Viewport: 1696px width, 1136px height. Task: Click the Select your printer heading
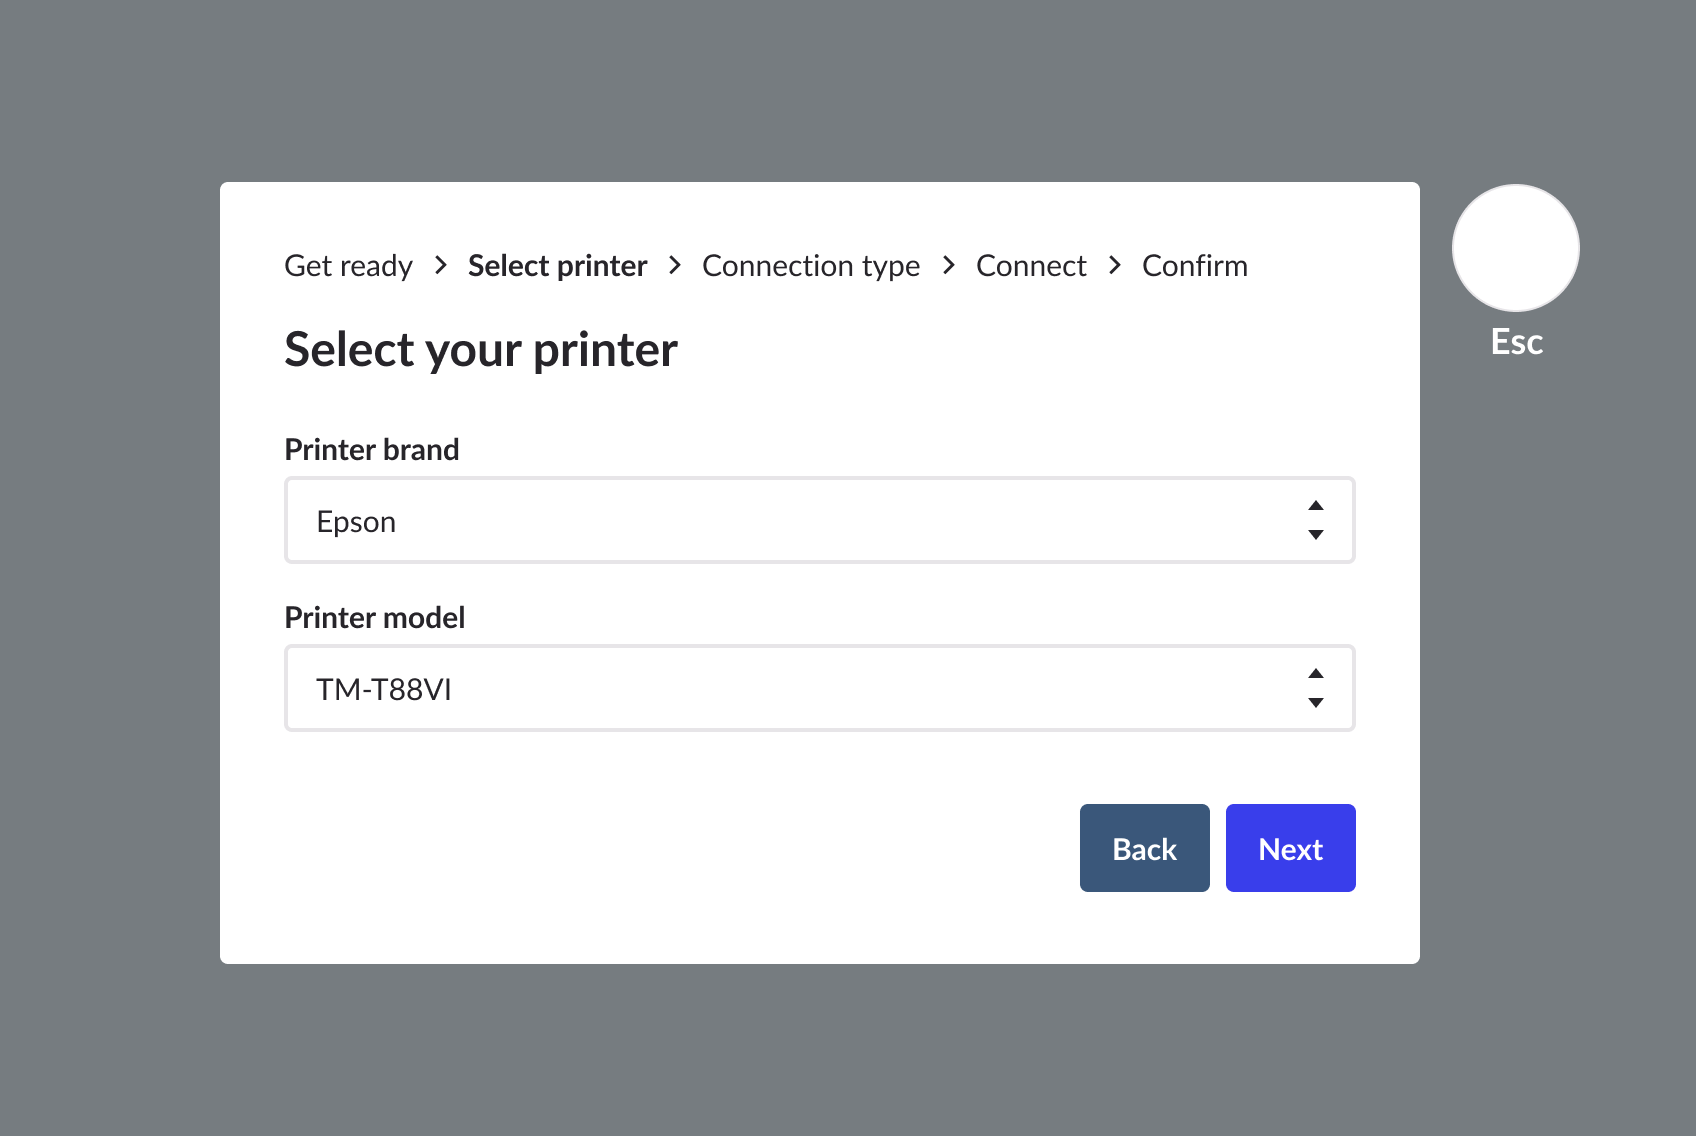480,350
